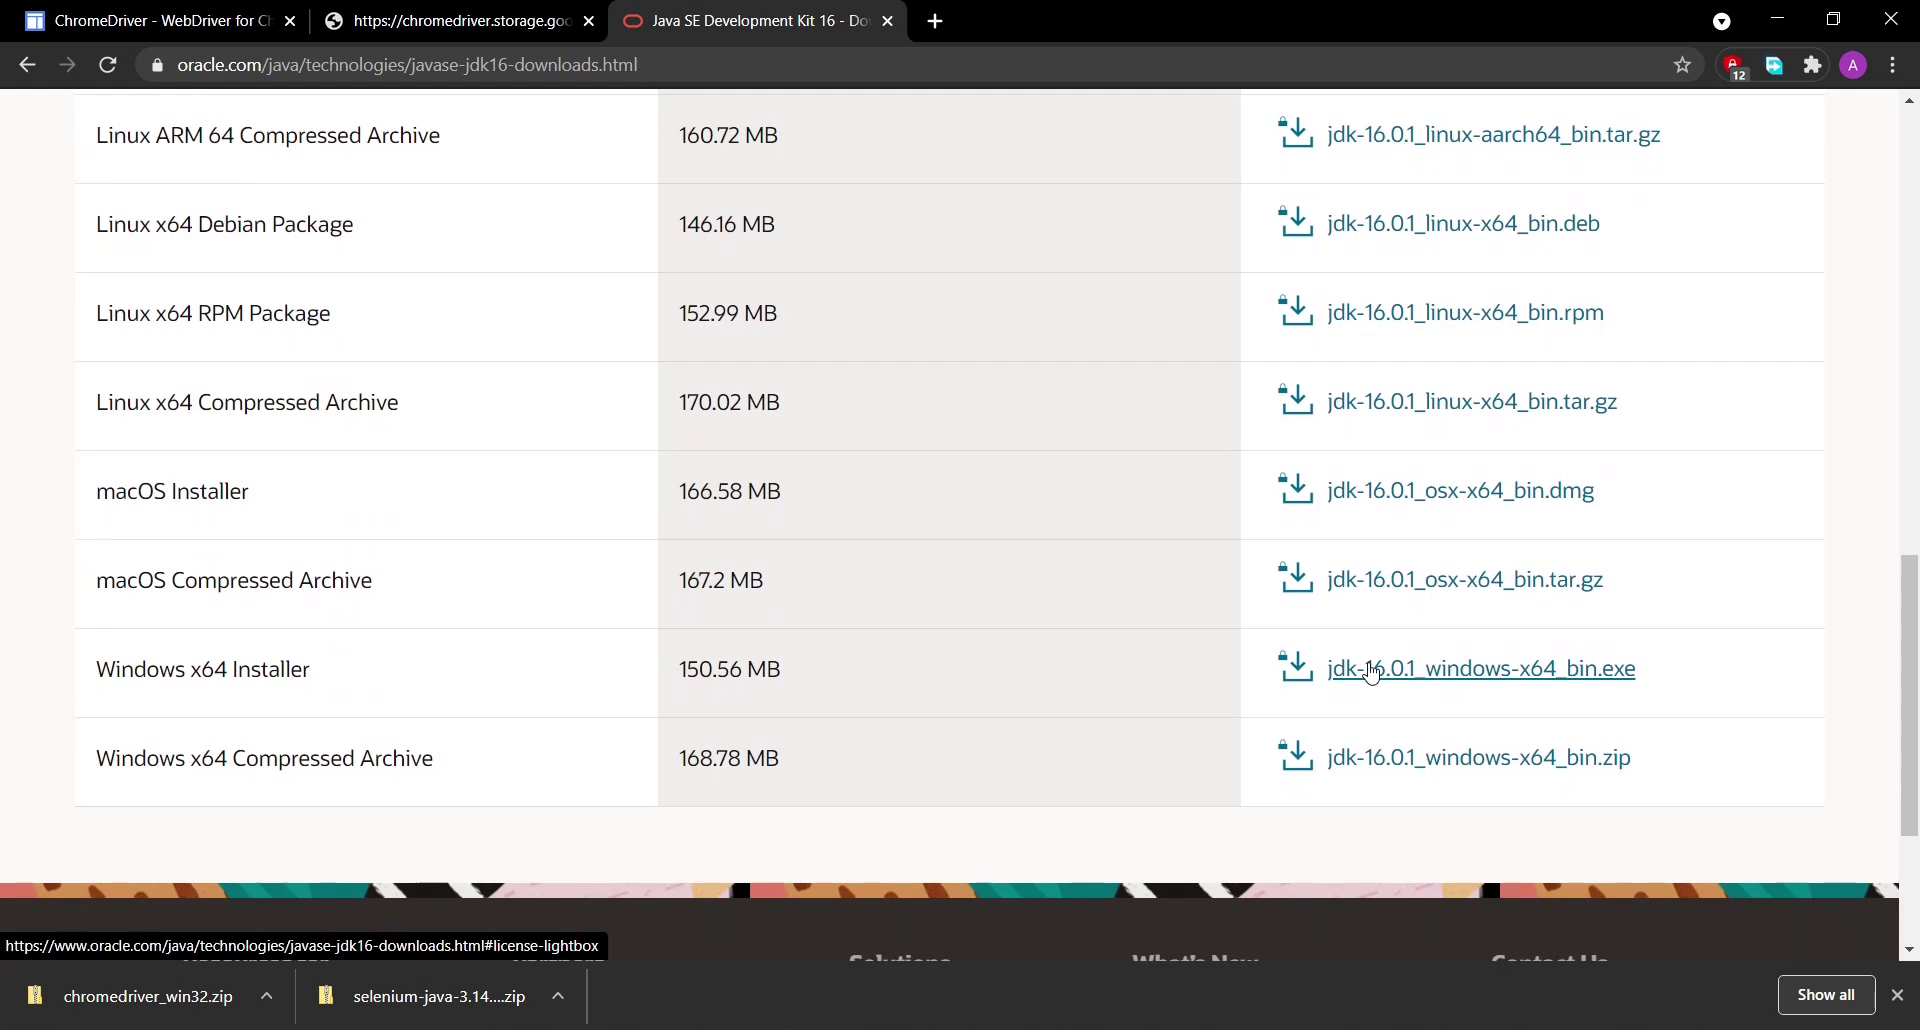Select 'Linux ARM 64 Compressed Archive' text
The image size is (1920, 1030).
[268, 135]
